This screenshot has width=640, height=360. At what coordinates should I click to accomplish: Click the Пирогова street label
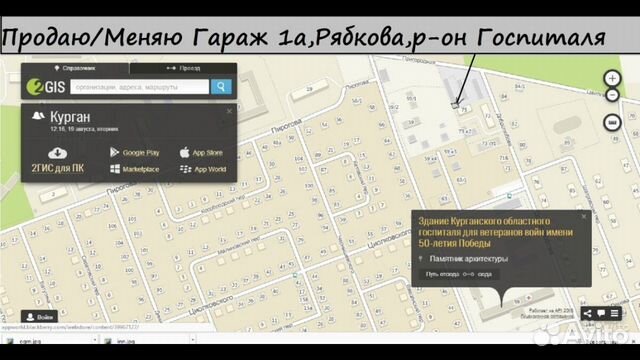click(287, 126)
